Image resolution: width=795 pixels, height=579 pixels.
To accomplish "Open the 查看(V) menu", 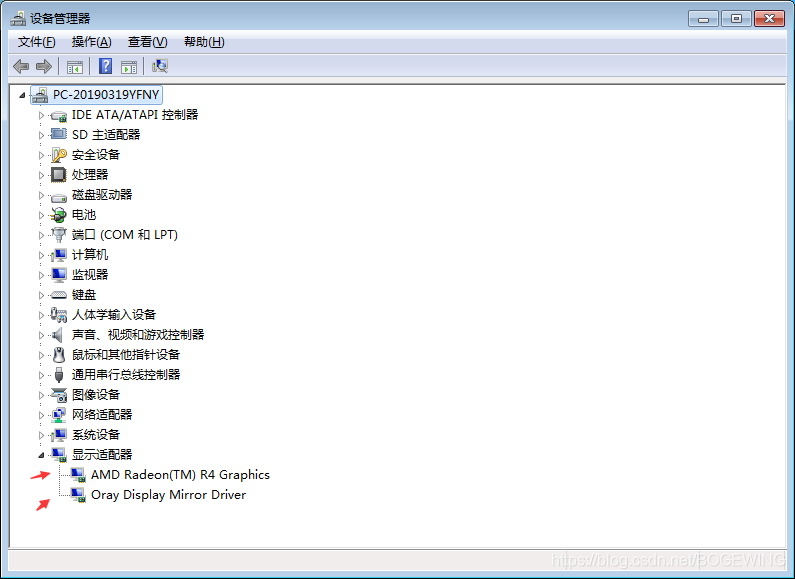I will [148, 42].
